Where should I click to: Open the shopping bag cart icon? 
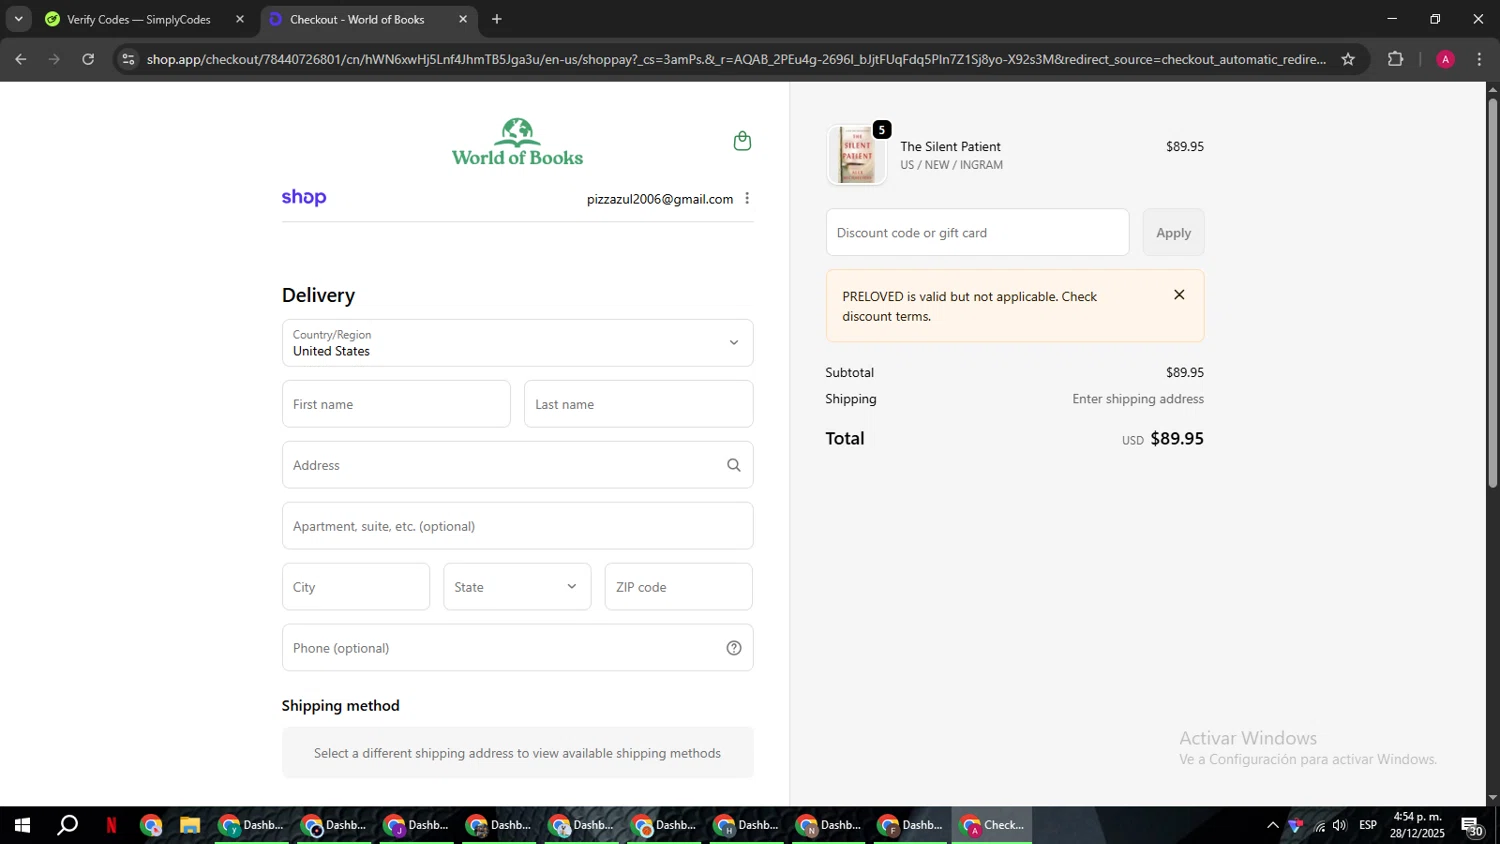pyautogui.click(x=742, y=141)
